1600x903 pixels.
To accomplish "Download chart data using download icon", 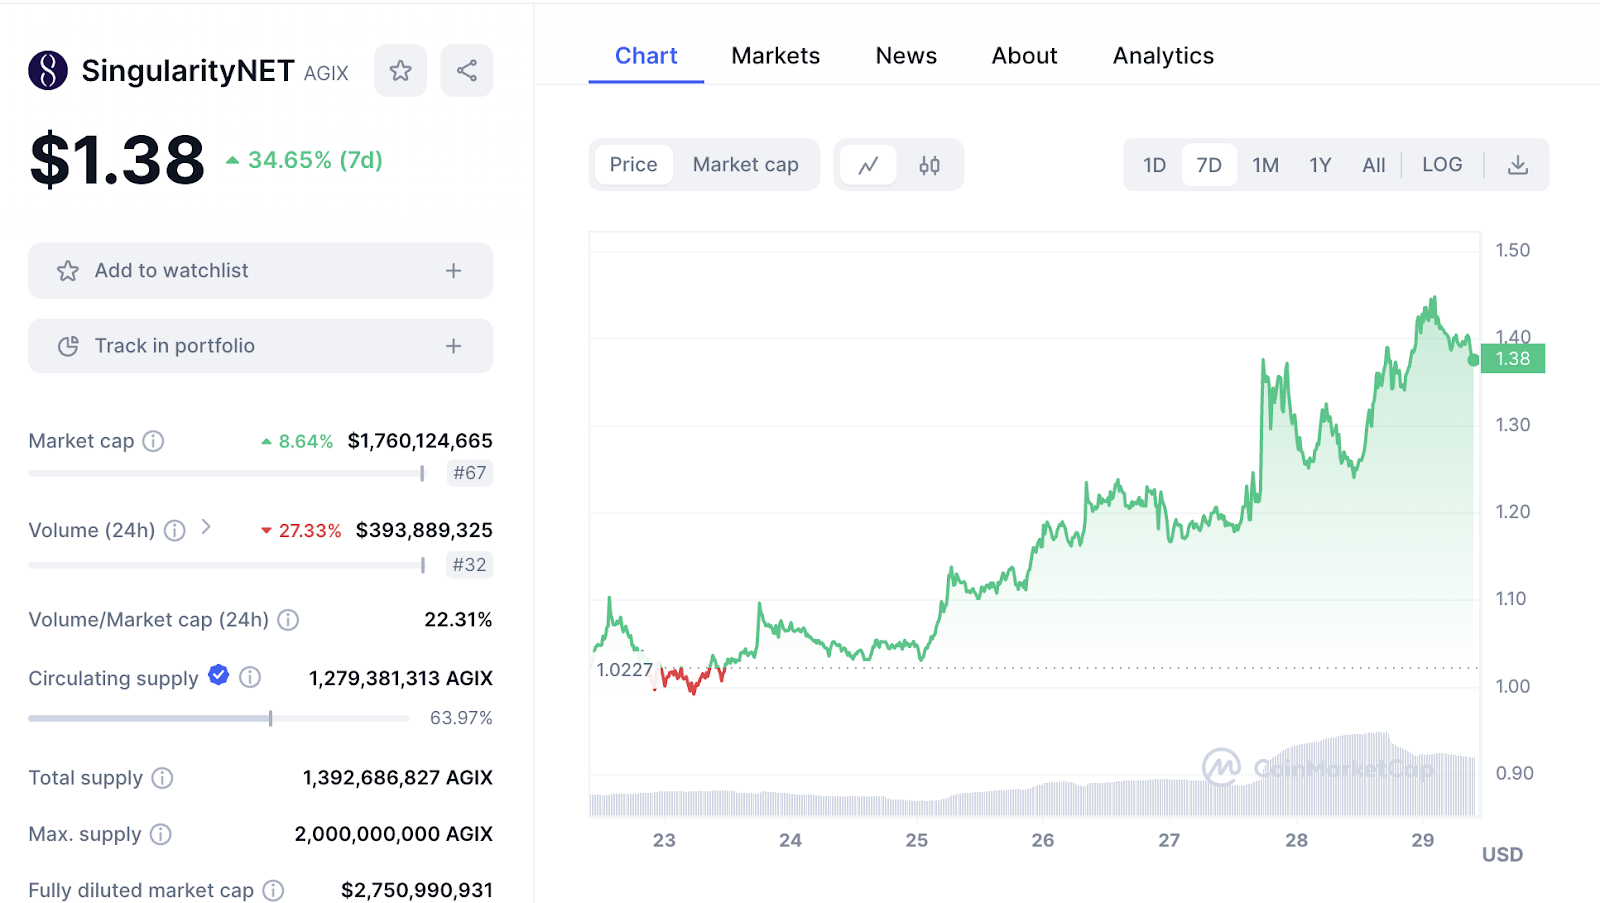I will [1517, 165].
